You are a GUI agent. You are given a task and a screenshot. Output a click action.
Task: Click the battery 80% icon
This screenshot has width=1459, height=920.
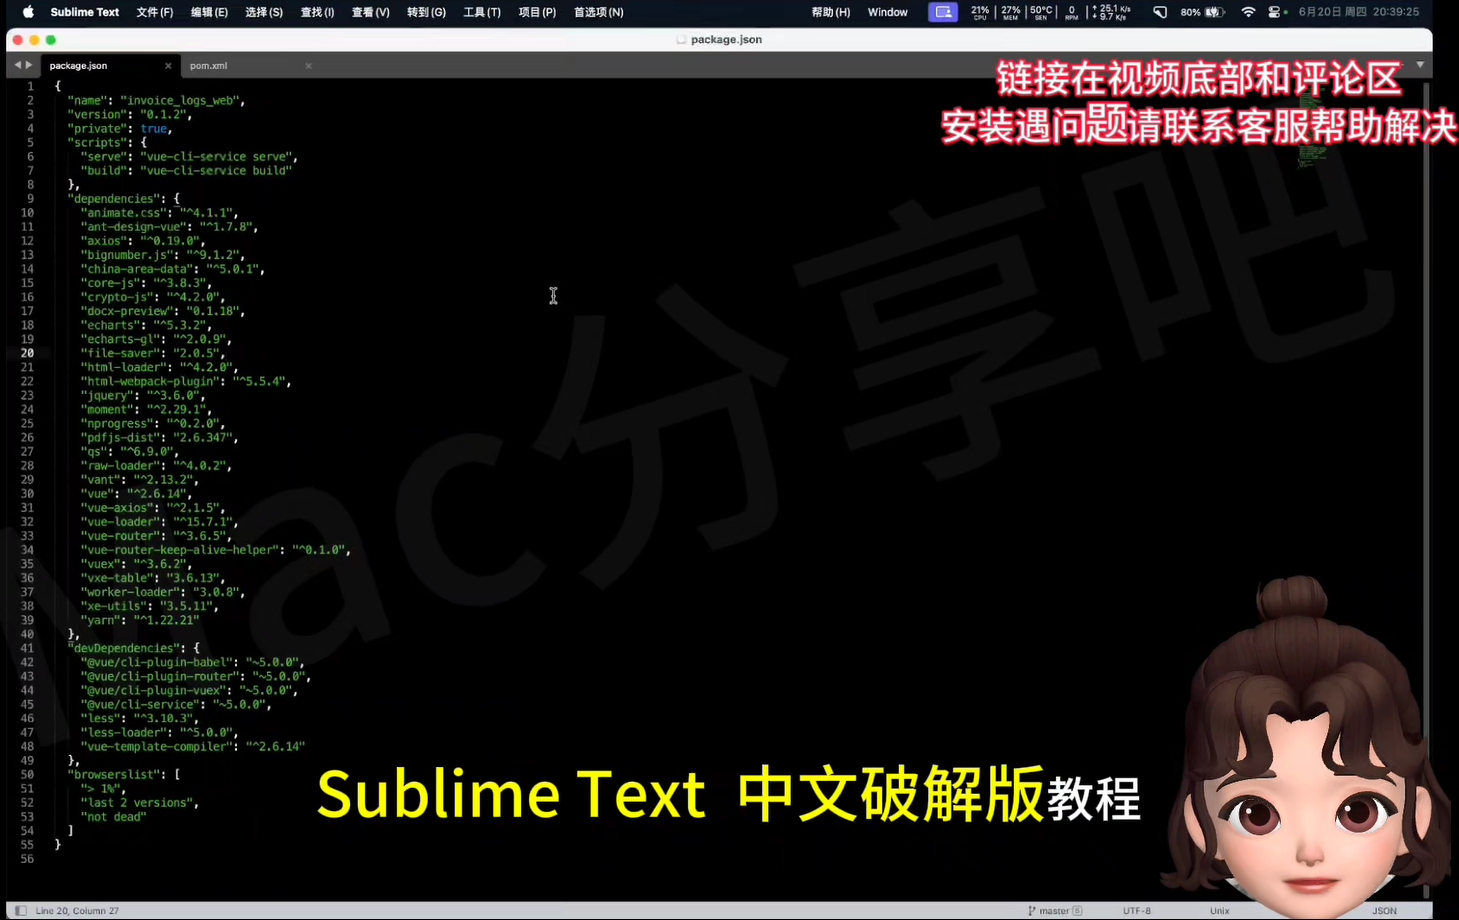pos(1202,12)
